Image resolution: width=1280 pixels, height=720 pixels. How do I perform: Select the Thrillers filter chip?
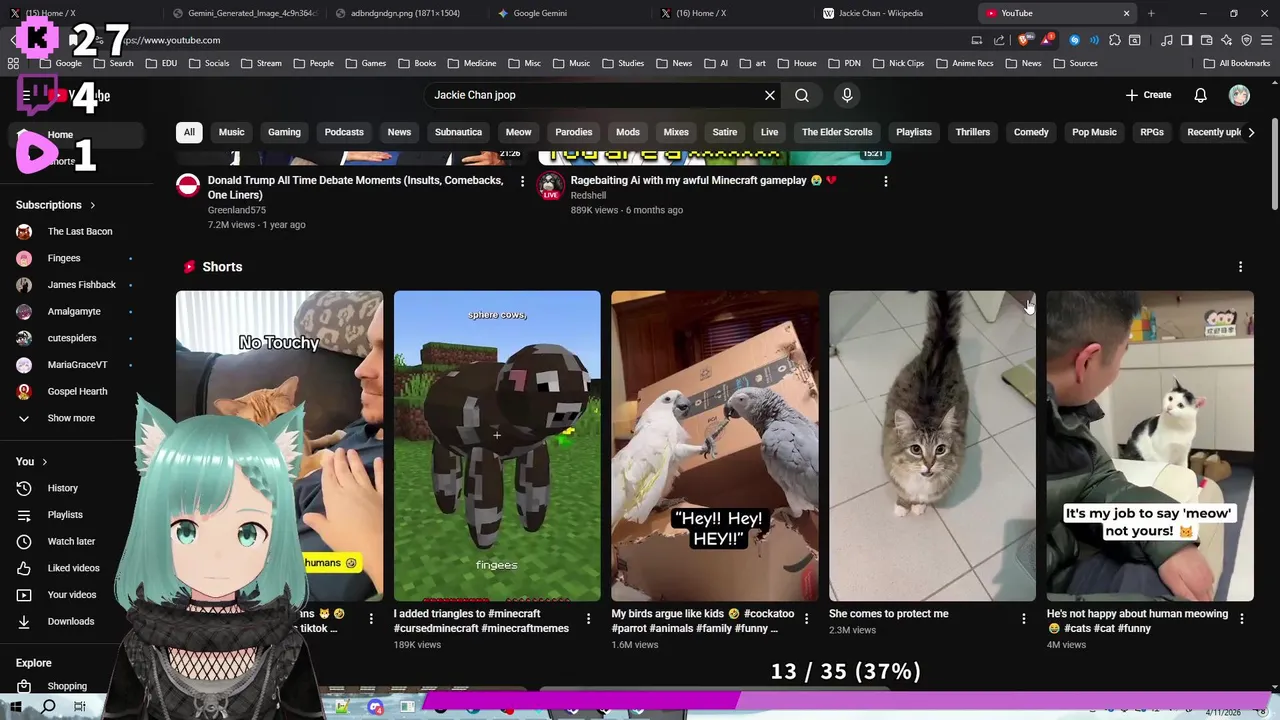[972, 132]
